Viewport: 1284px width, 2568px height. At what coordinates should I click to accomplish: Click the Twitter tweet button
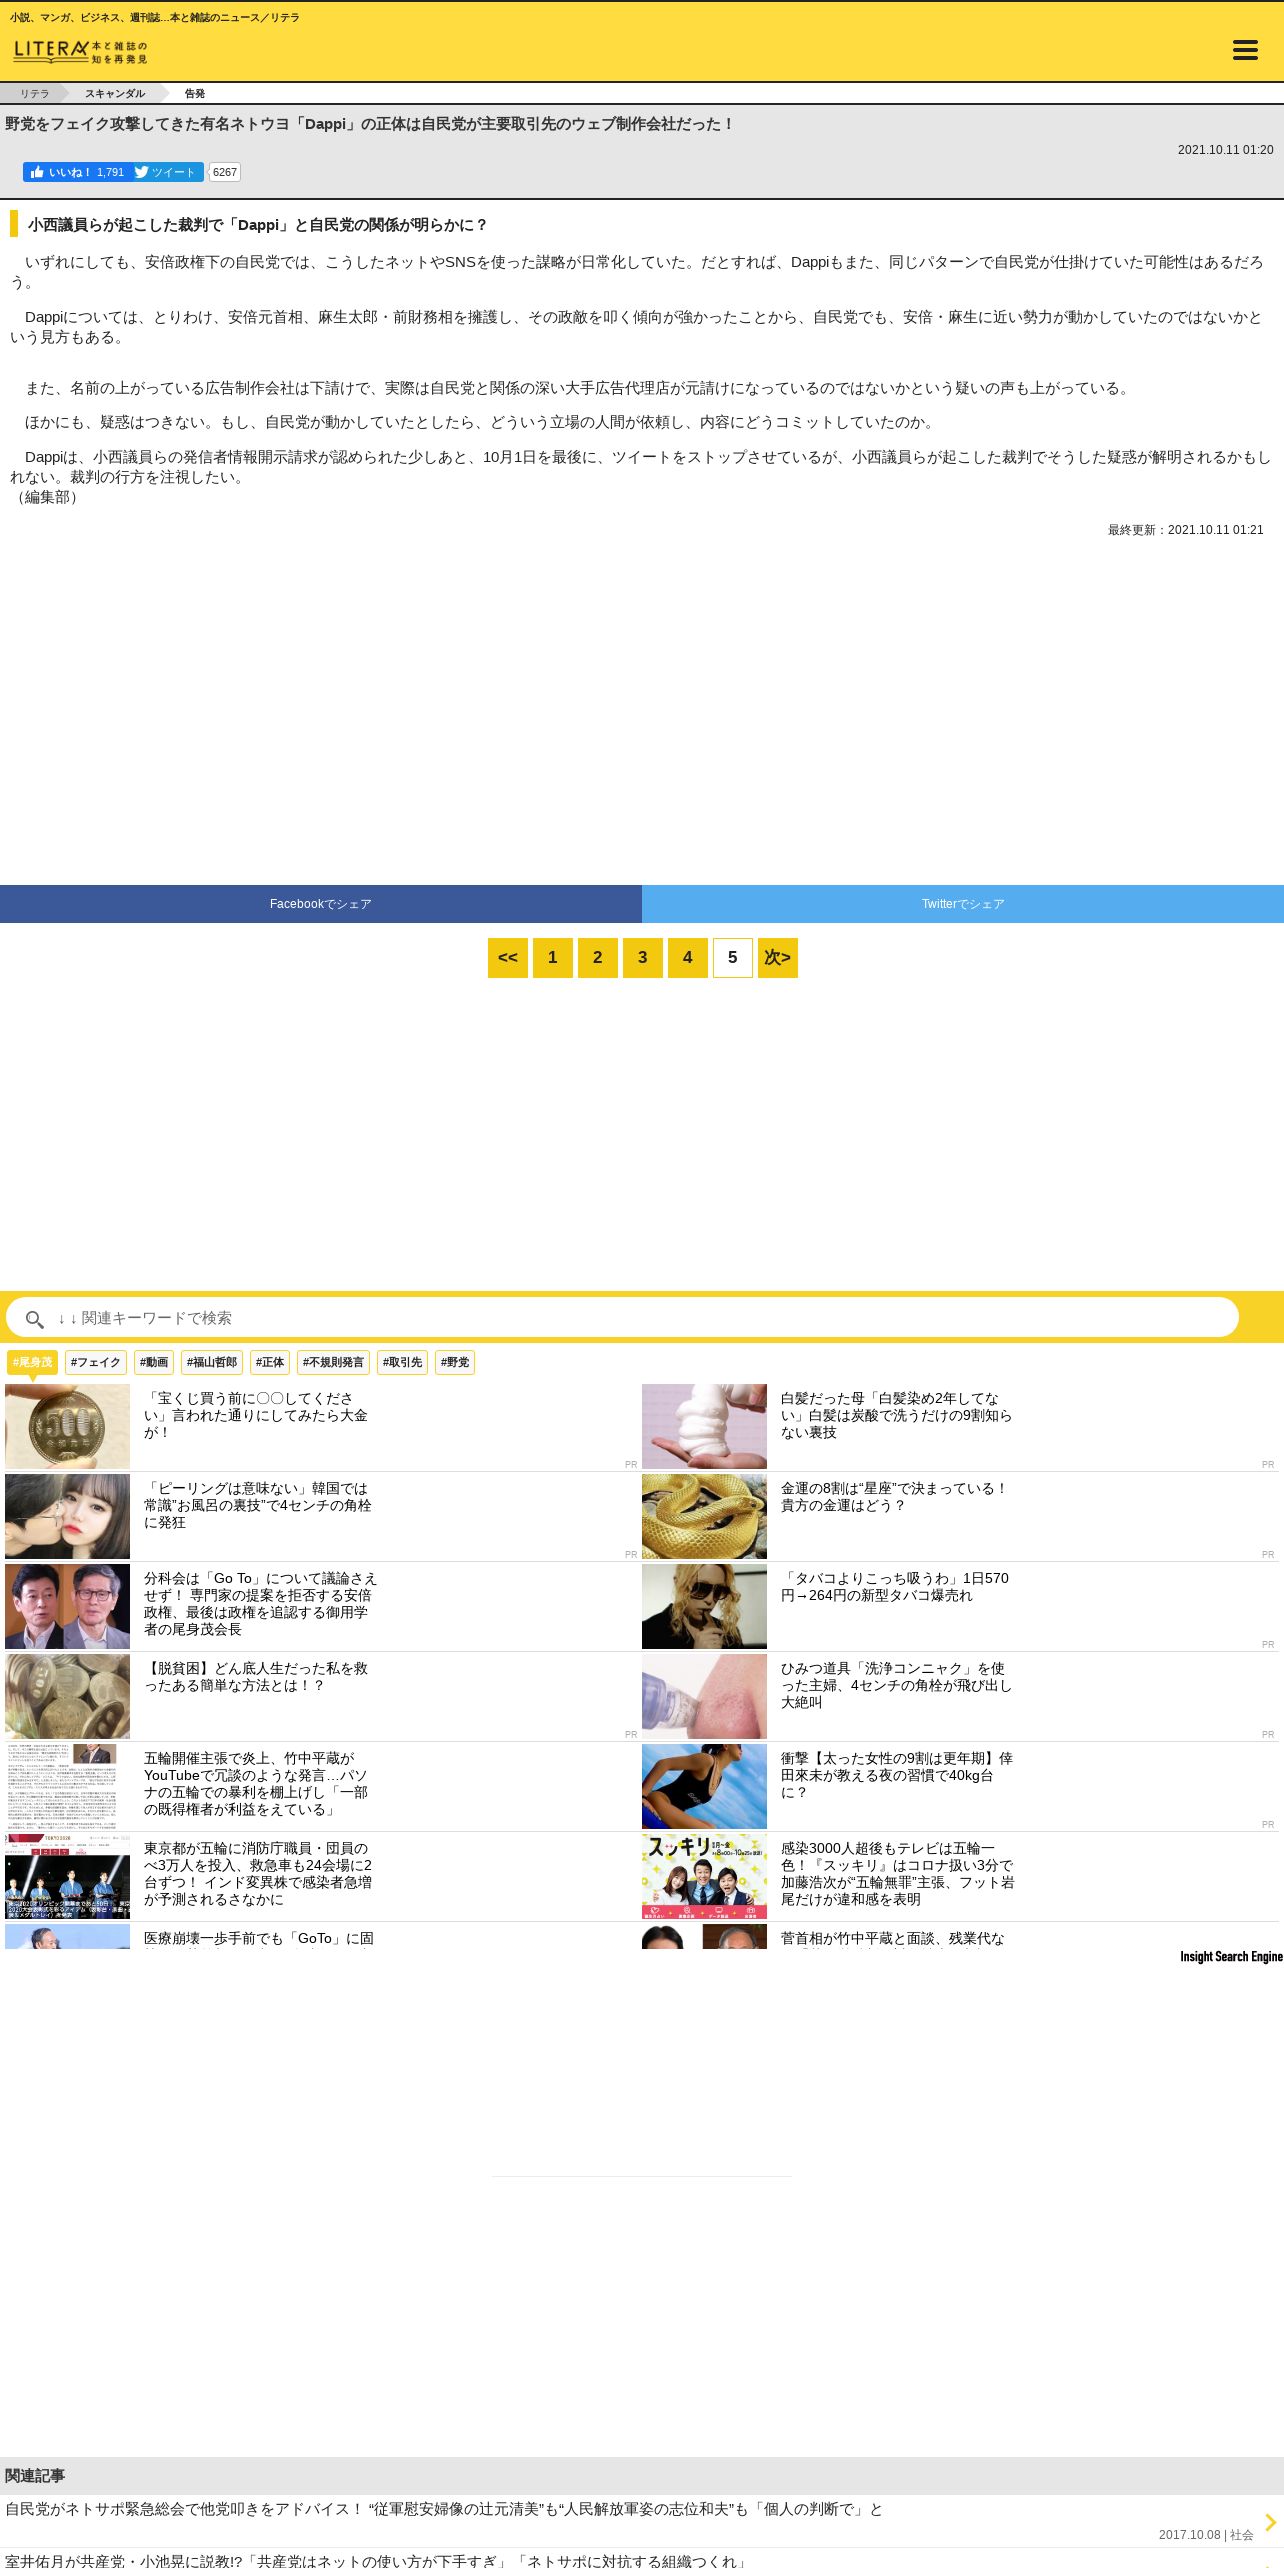point(166,172)
